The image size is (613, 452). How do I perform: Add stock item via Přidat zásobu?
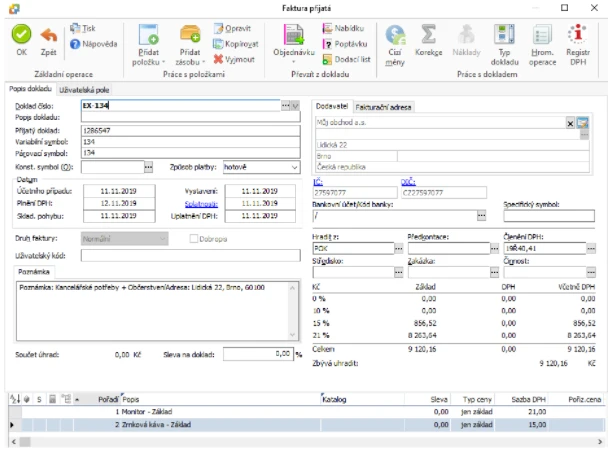point(190,45)
